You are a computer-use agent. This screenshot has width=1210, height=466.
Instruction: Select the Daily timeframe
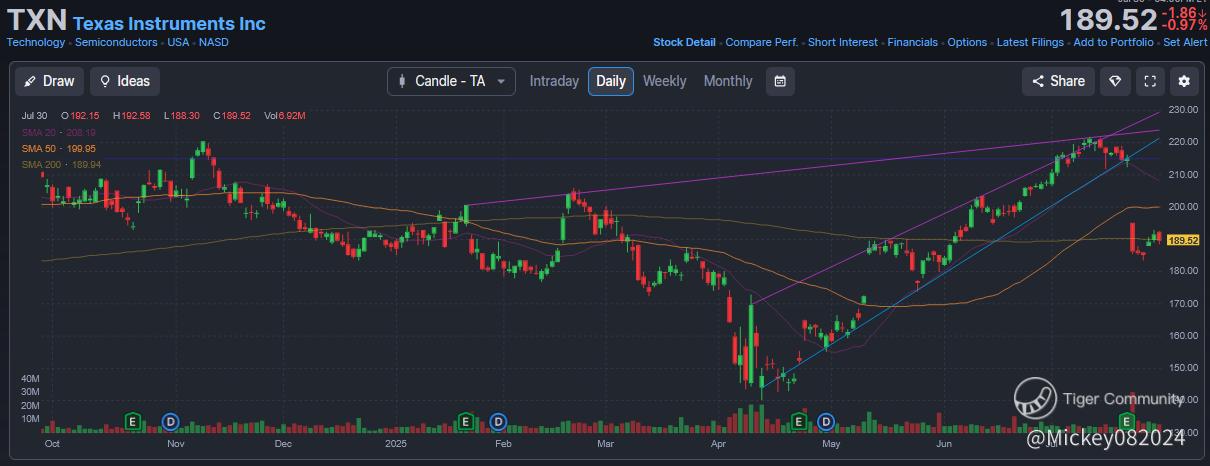tap(611, 81)
